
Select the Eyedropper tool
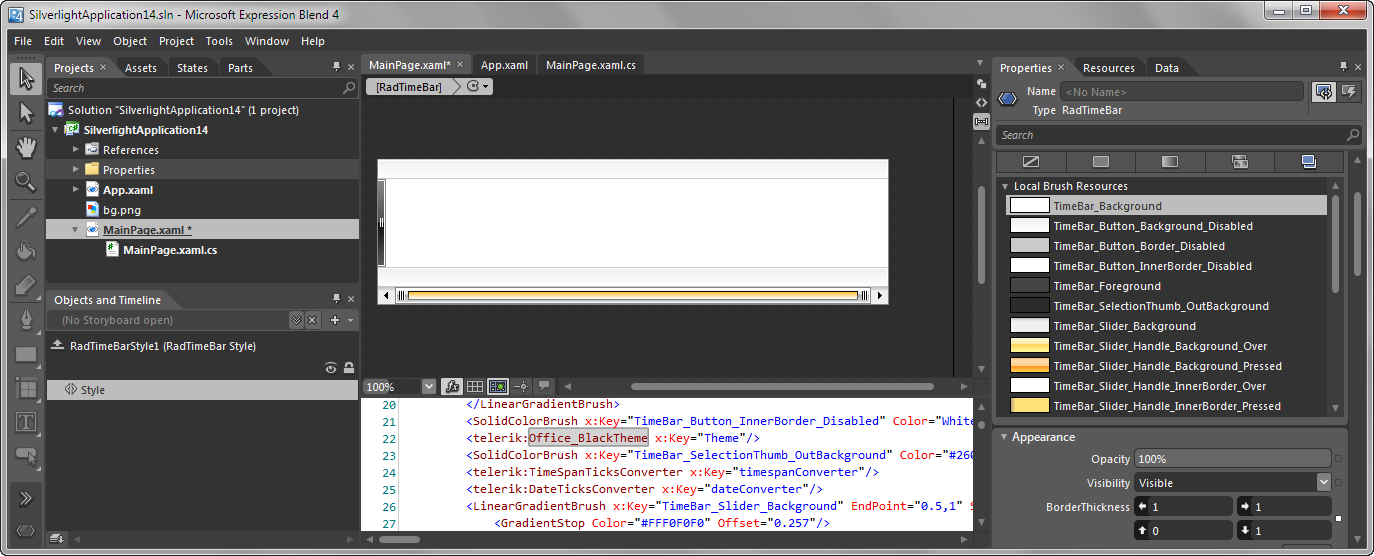26,217
